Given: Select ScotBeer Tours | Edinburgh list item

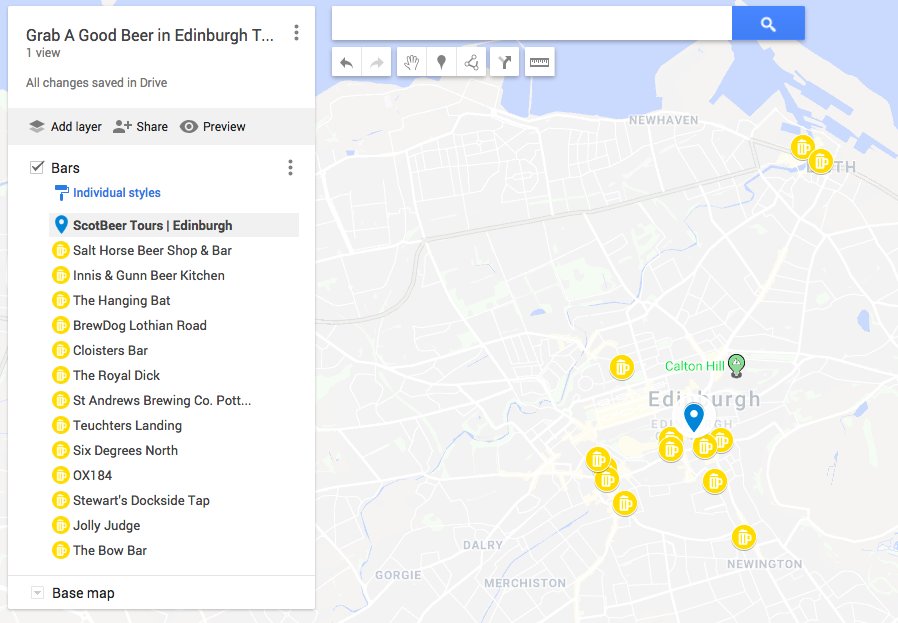Looking at the screenshot, I should click(174, 225).
